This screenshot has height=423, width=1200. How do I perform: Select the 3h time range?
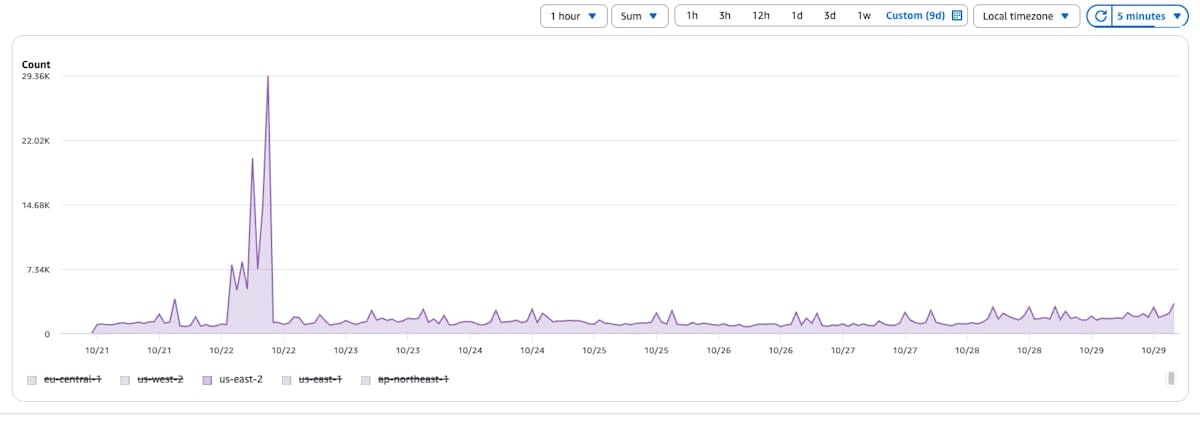click(x=725, y=16)
